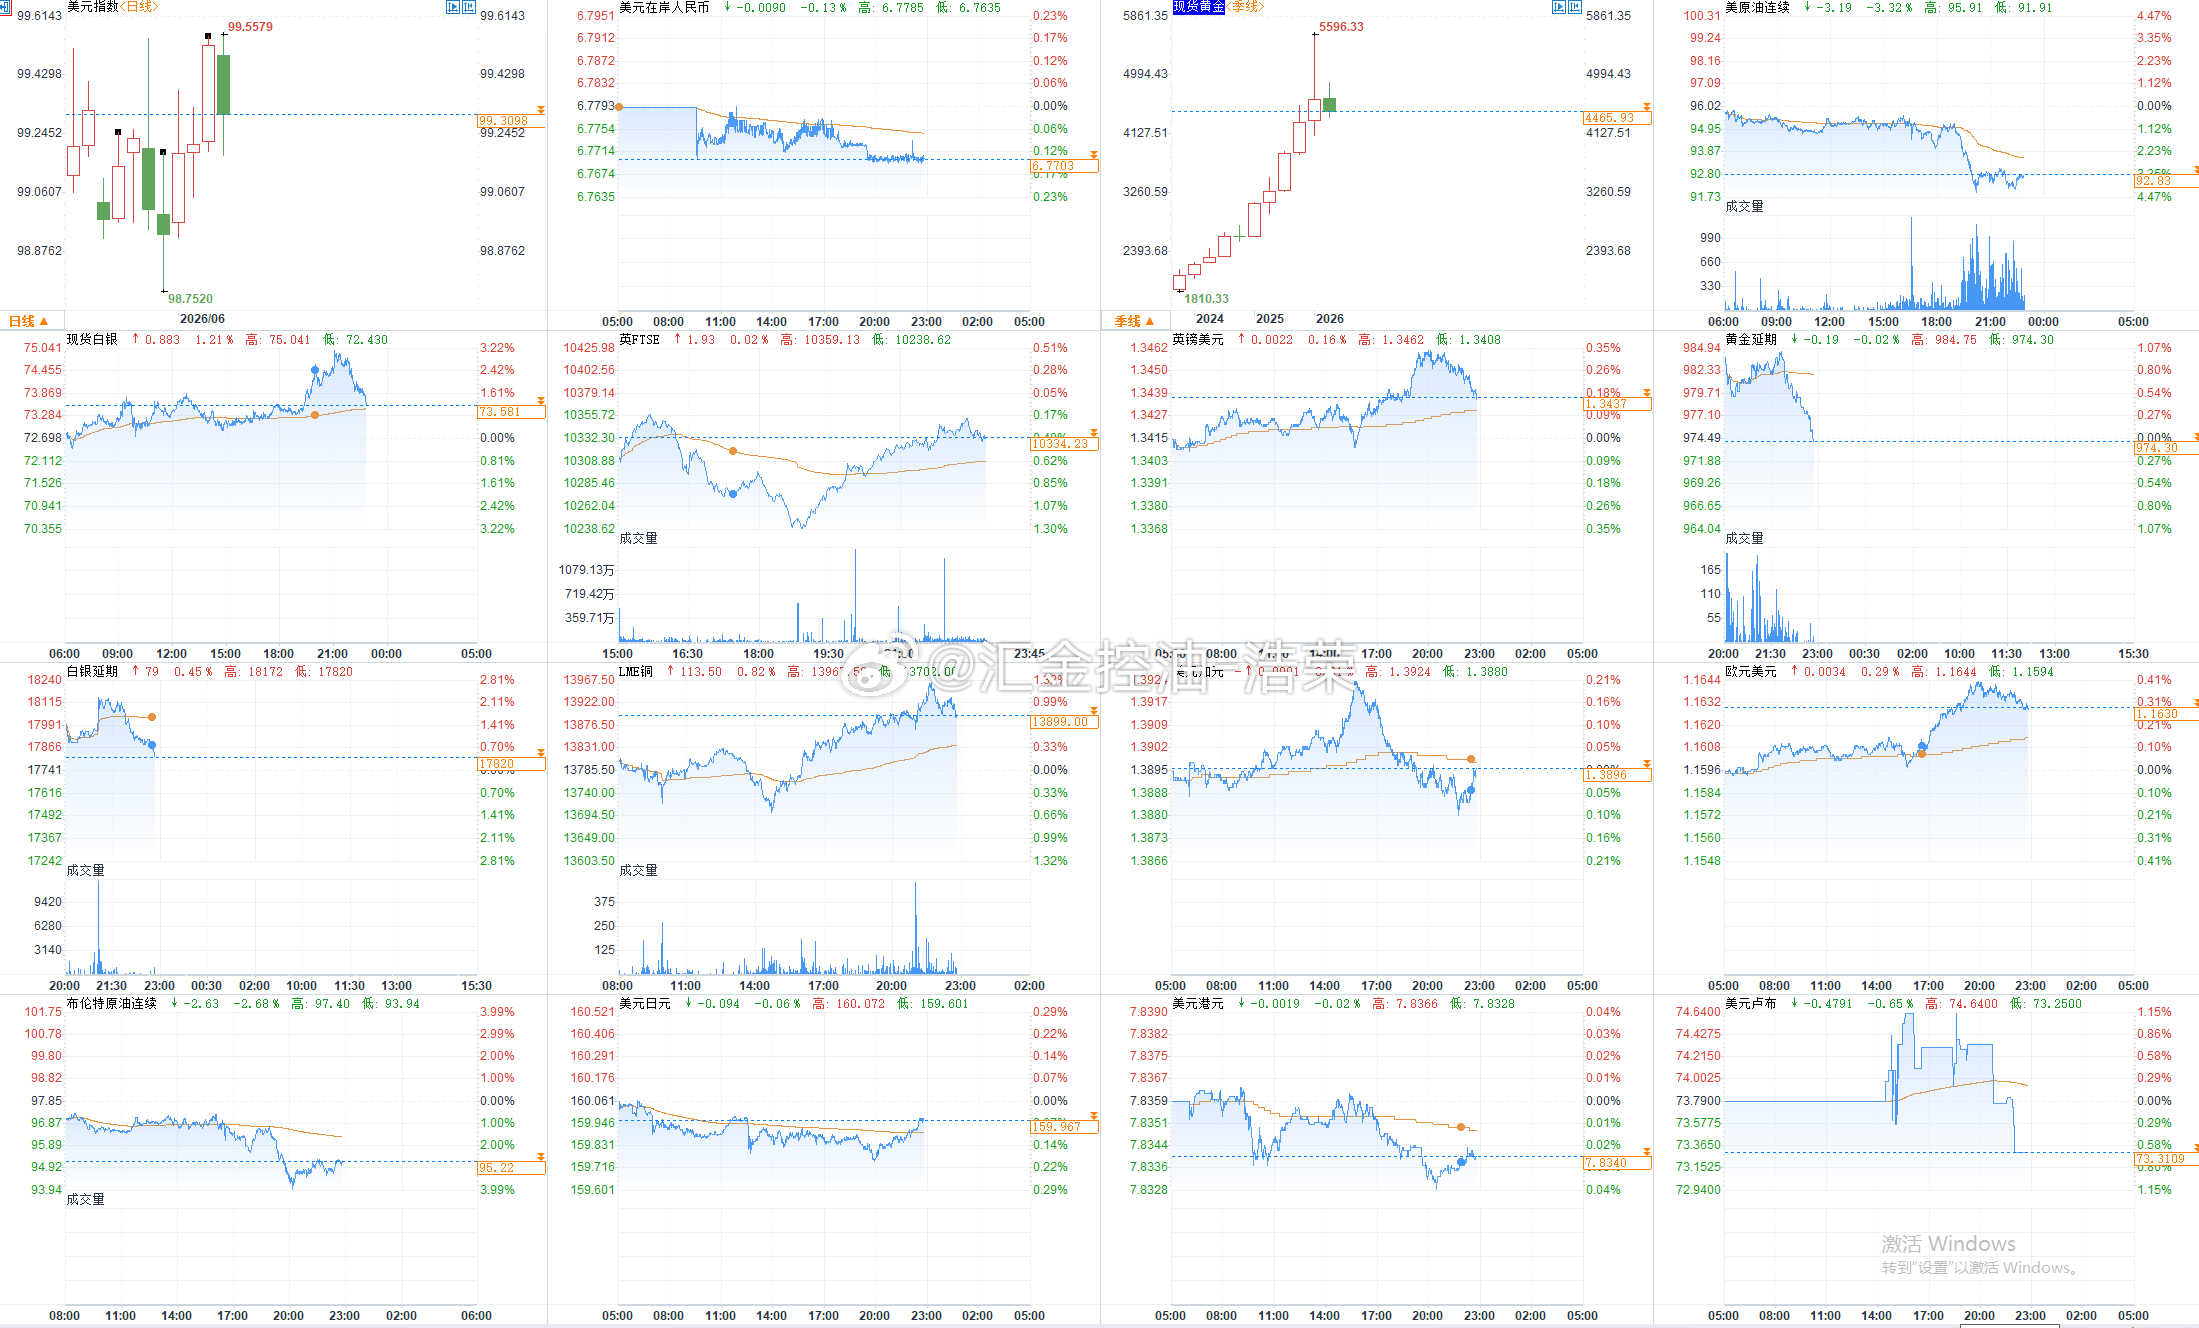This screenshot has width=2199, height=1328.
Task: Click the 98.7520 low label on 美元指数 chart
Action: coord(190,299)
